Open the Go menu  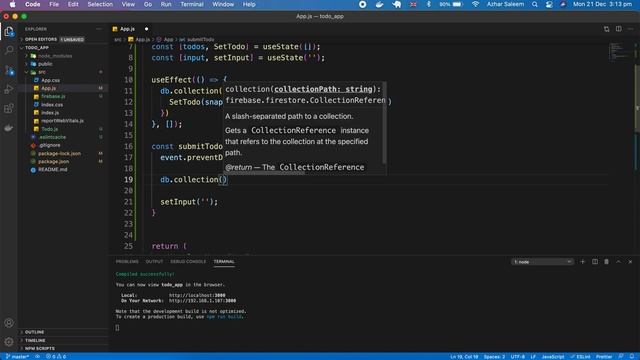[148, 4]
